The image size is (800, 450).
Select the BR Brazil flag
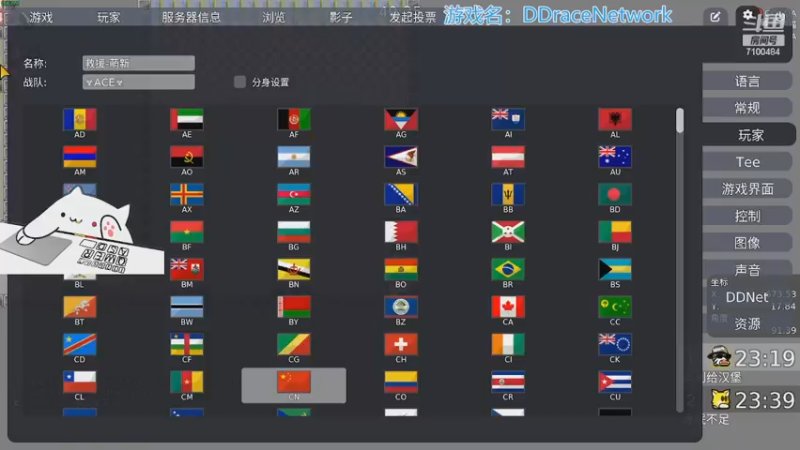508,270
